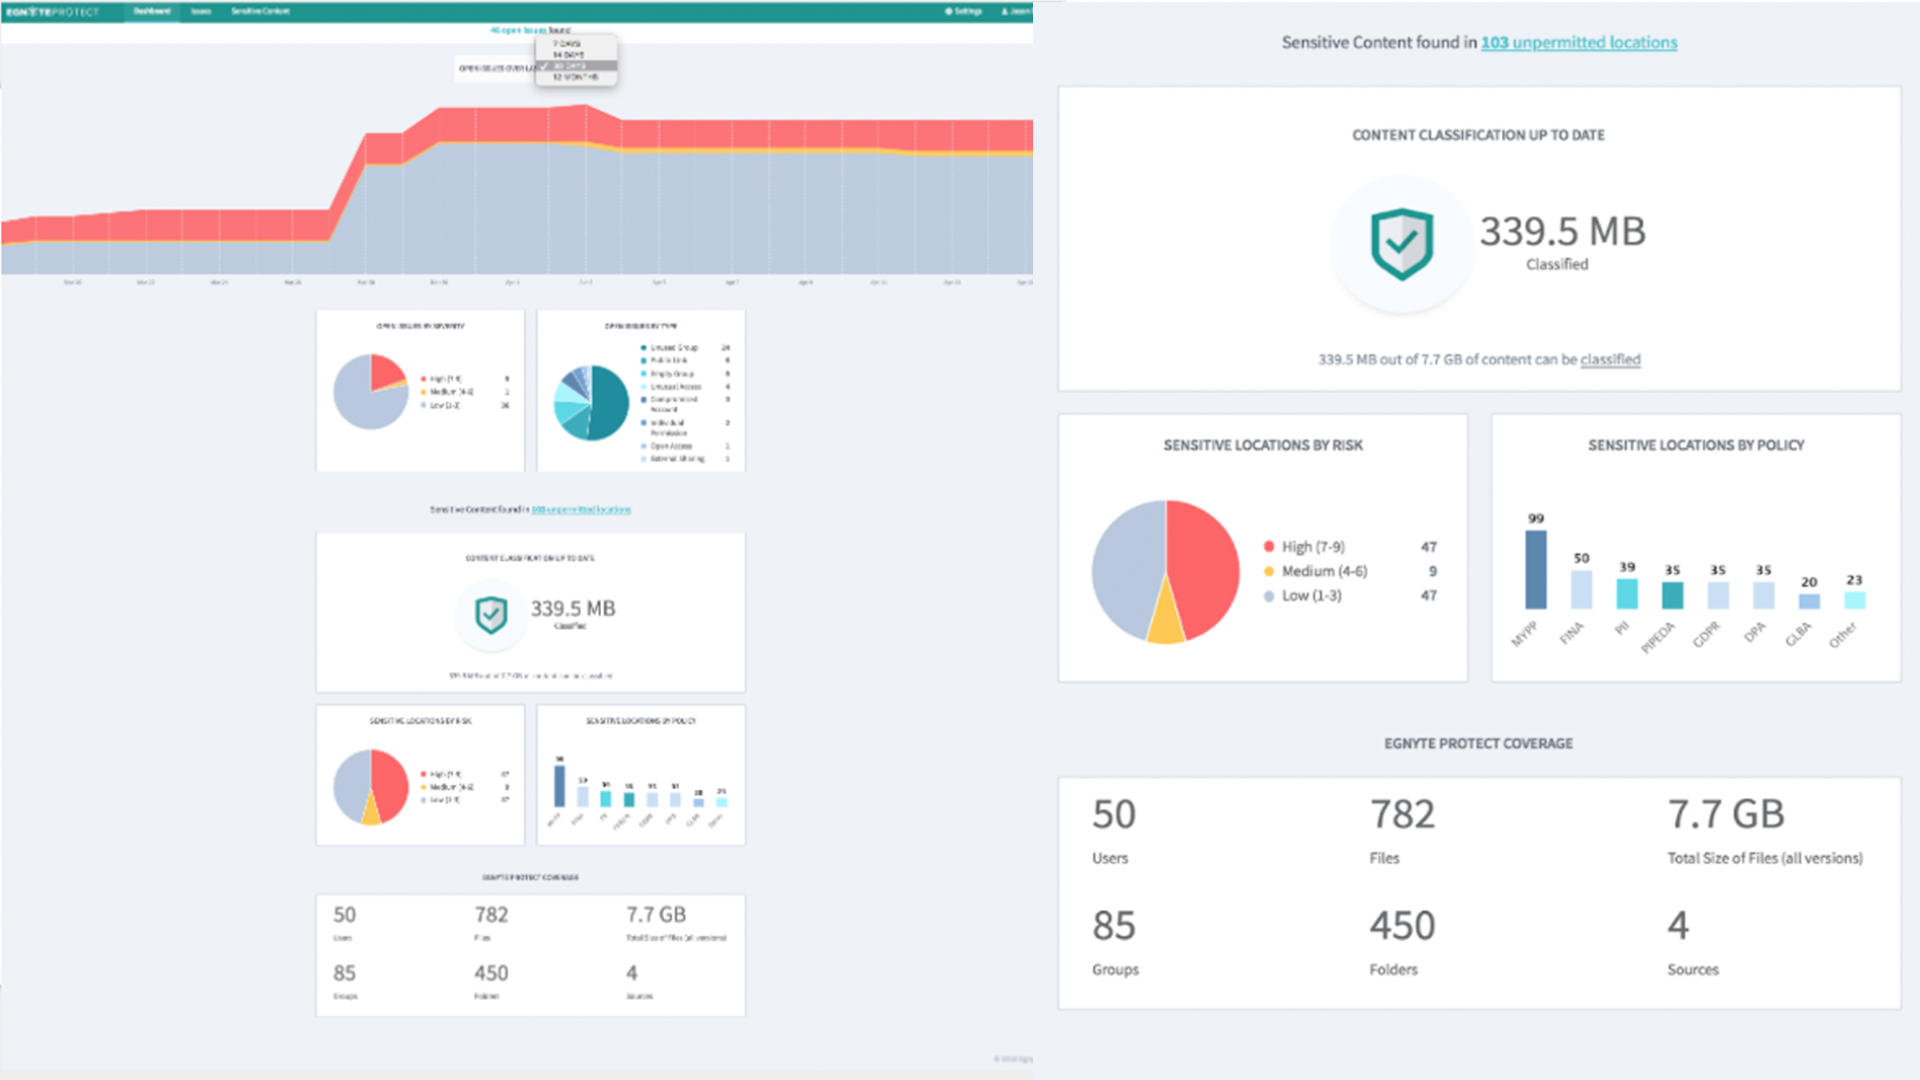Choose 12 Months in the time range dropdown
The width and height of the screenshot is (1920, 1080).
point(574,77)
